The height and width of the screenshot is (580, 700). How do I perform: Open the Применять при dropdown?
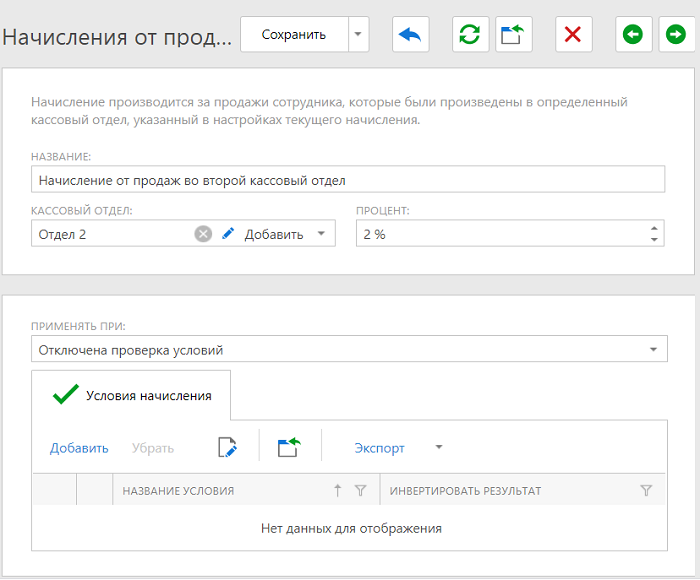349,349
